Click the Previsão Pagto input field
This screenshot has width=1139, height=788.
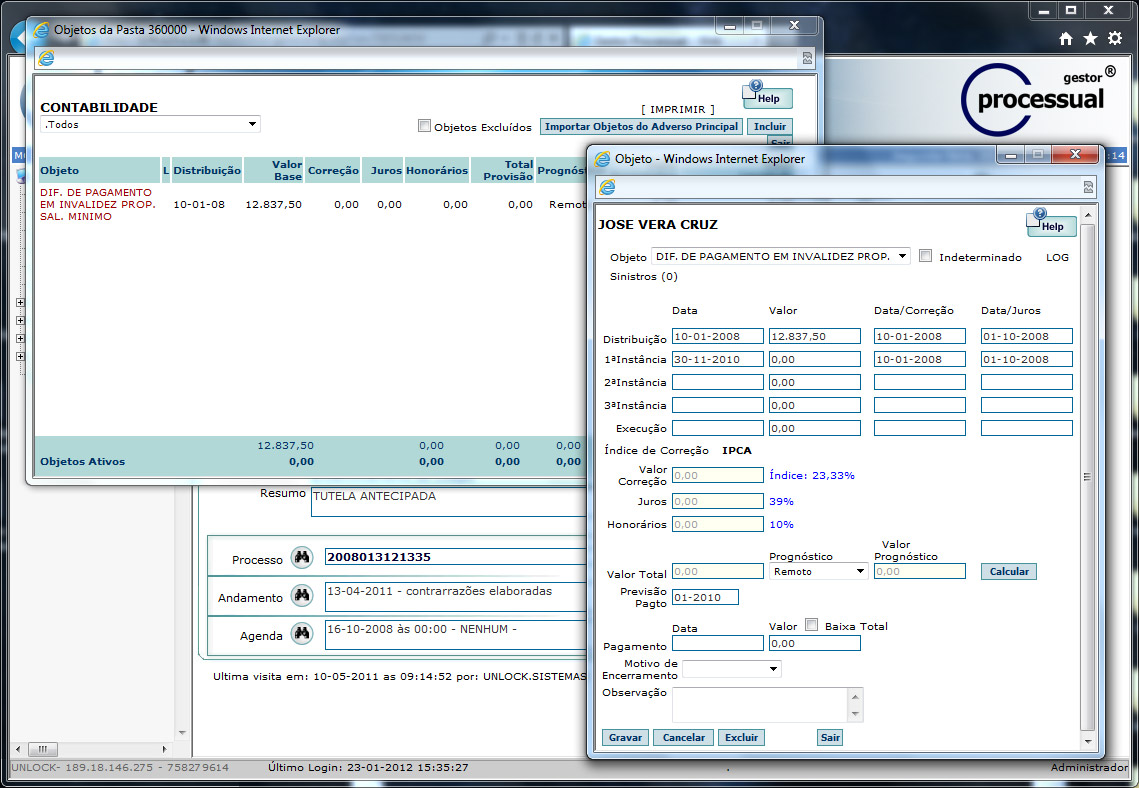(x=705, y=597)
